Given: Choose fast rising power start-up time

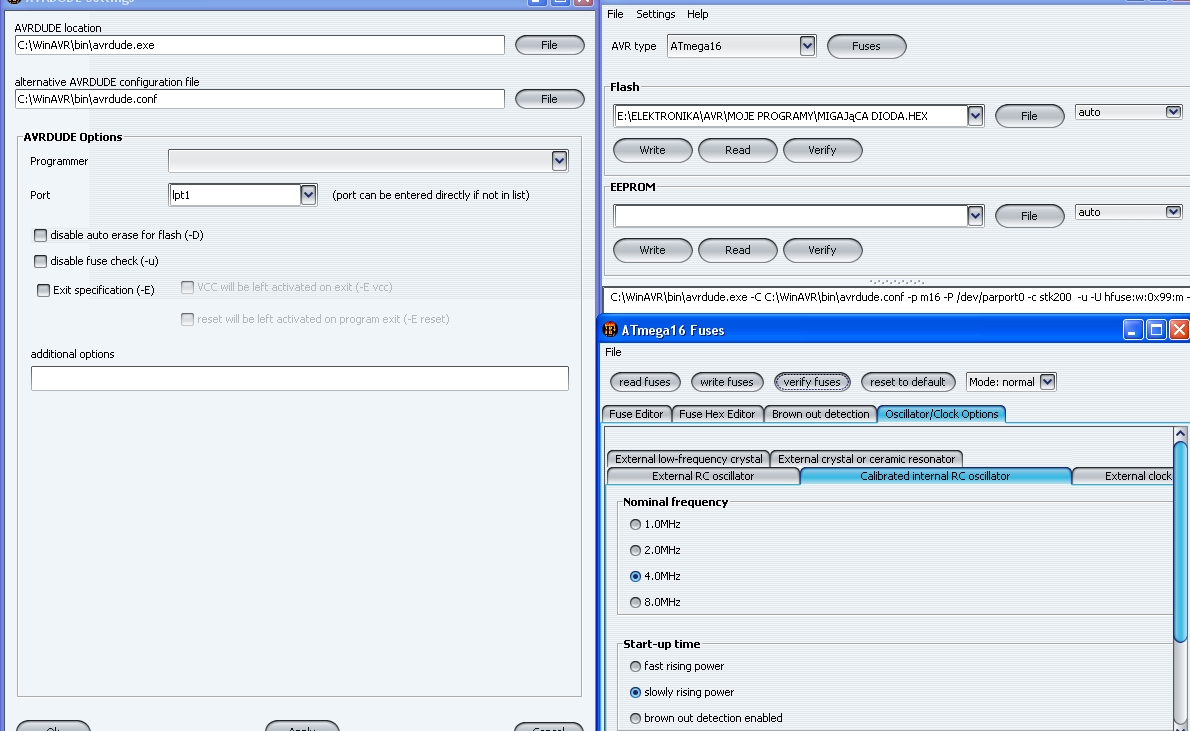Looking at the screenshot, I should [x=635, y=666].
